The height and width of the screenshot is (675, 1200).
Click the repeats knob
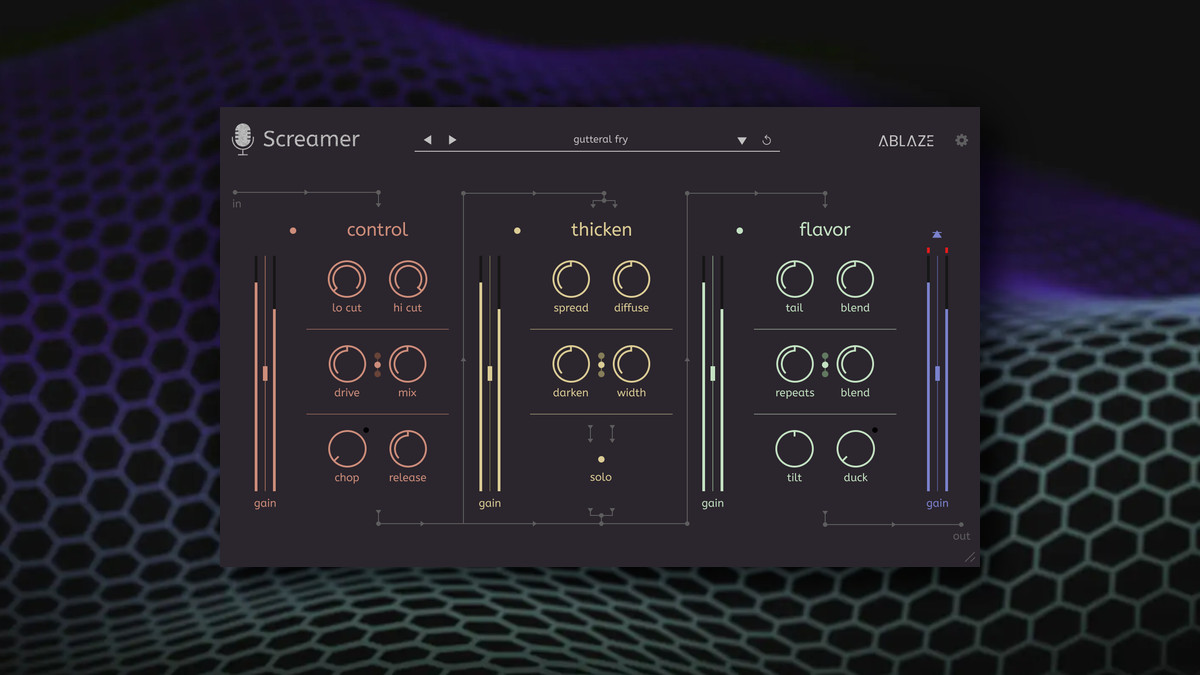point(794,364)
